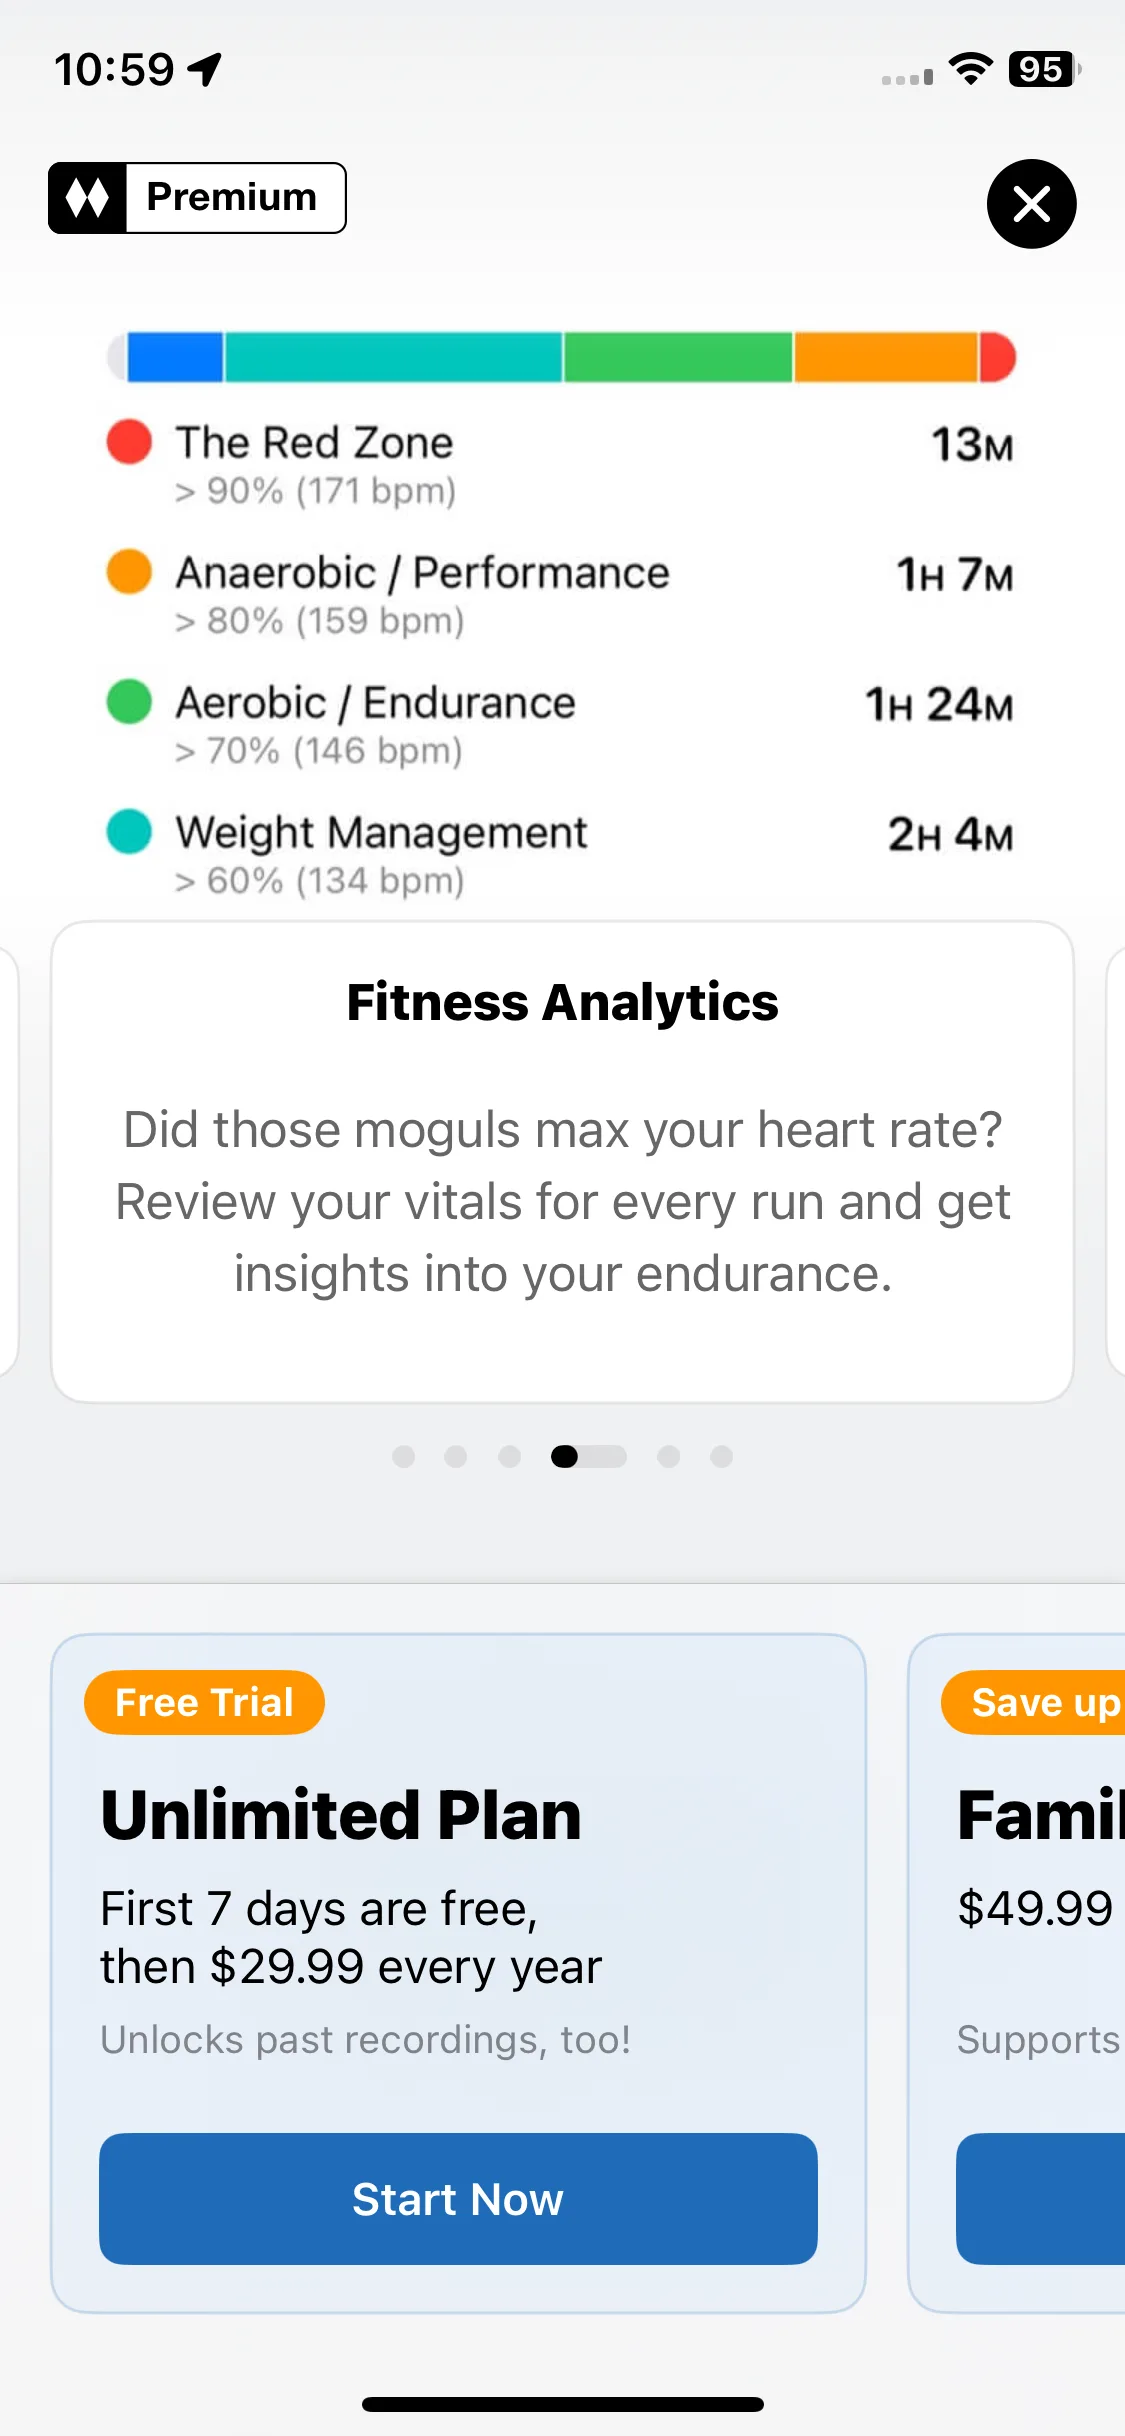Tap the red Red Zone dot

(x=129, y=441)
